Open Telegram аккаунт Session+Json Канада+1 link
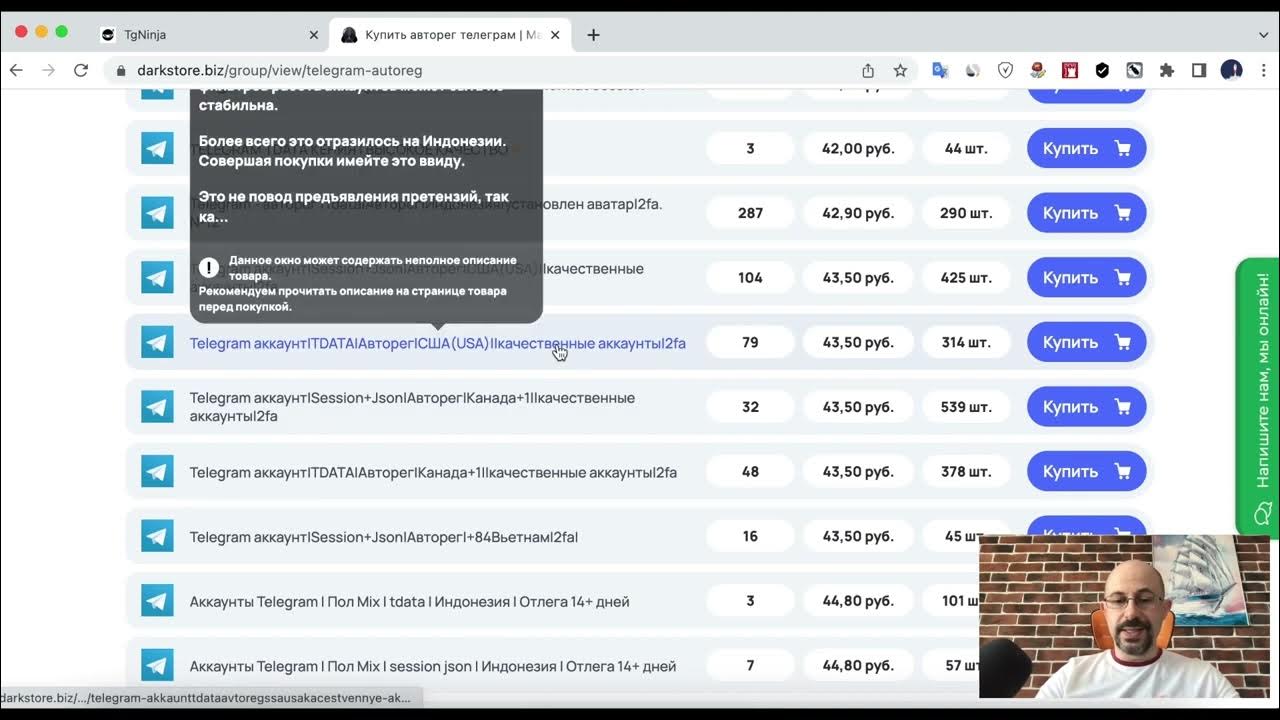 tap(412, 407)
